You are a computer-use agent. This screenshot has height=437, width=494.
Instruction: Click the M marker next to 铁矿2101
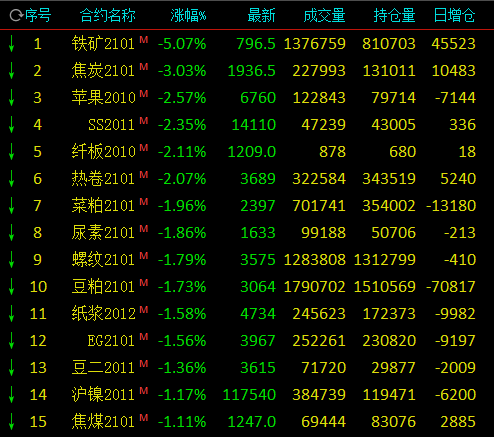pyautogui.click(x=144, y=39)
